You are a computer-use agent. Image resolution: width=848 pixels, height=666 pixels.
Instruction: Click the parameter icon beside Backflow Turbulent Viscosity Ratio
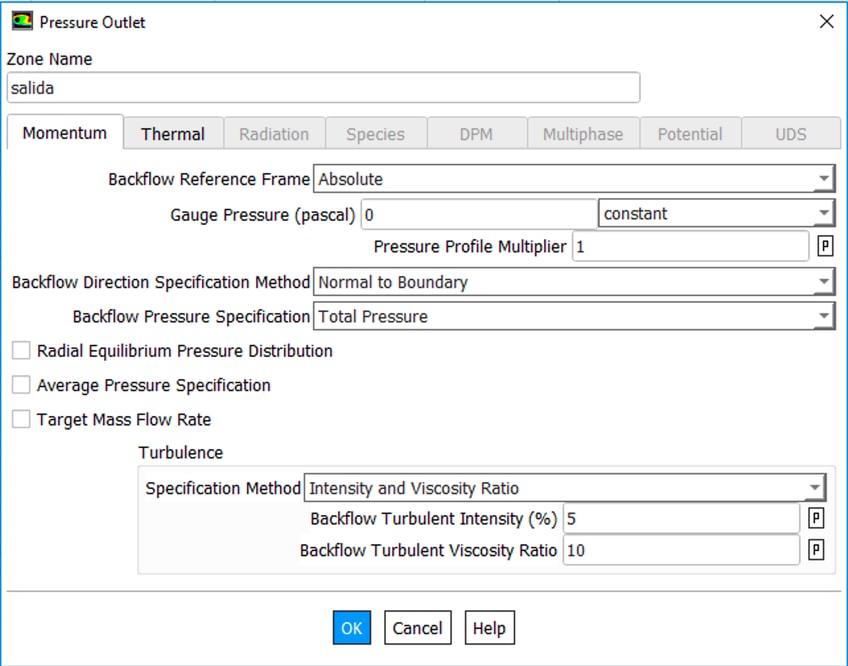(816, 551)
